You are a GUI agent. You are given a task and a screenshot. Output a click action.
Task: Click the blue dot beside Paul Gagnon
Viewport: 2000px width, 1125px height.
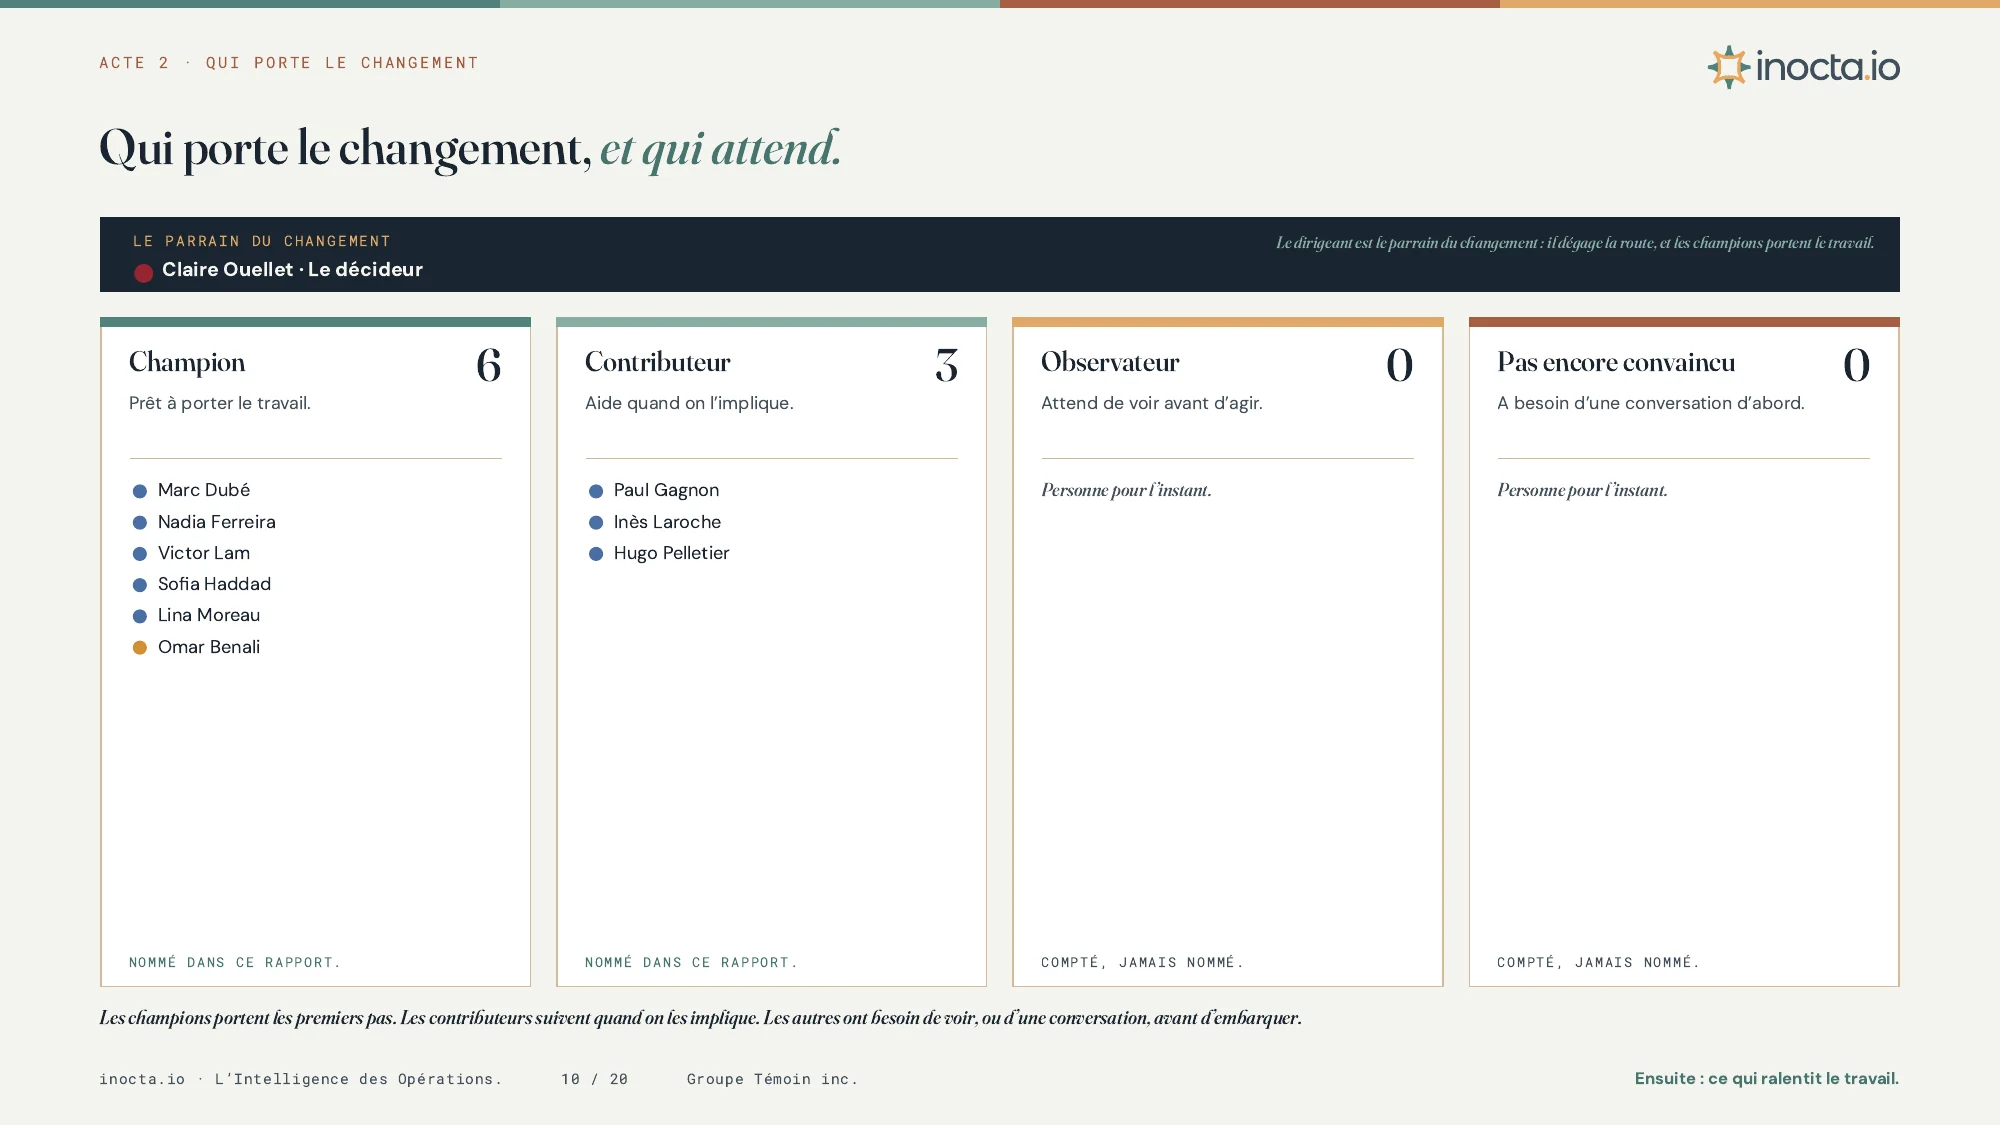point(596,491)
